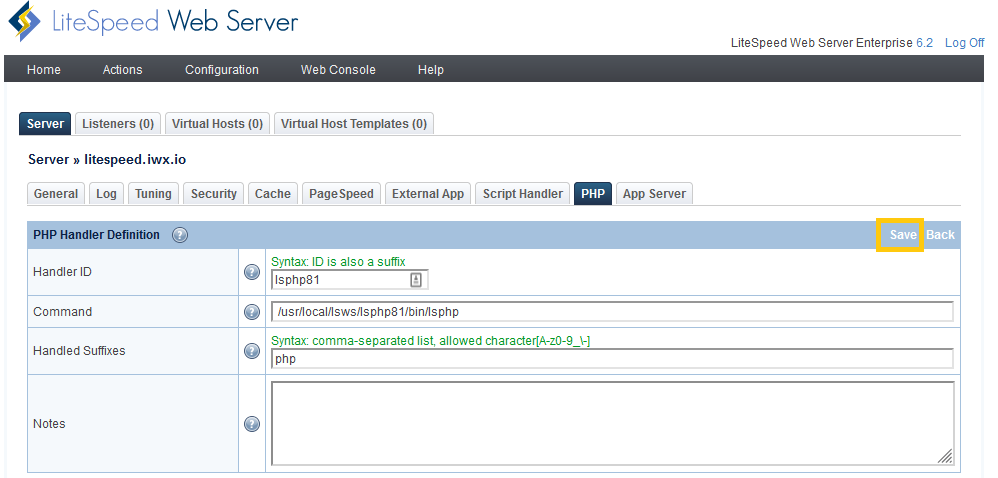Focus the Handled Suffixes input field
Viewport: 998px width, 478px height.
point(612,359)
